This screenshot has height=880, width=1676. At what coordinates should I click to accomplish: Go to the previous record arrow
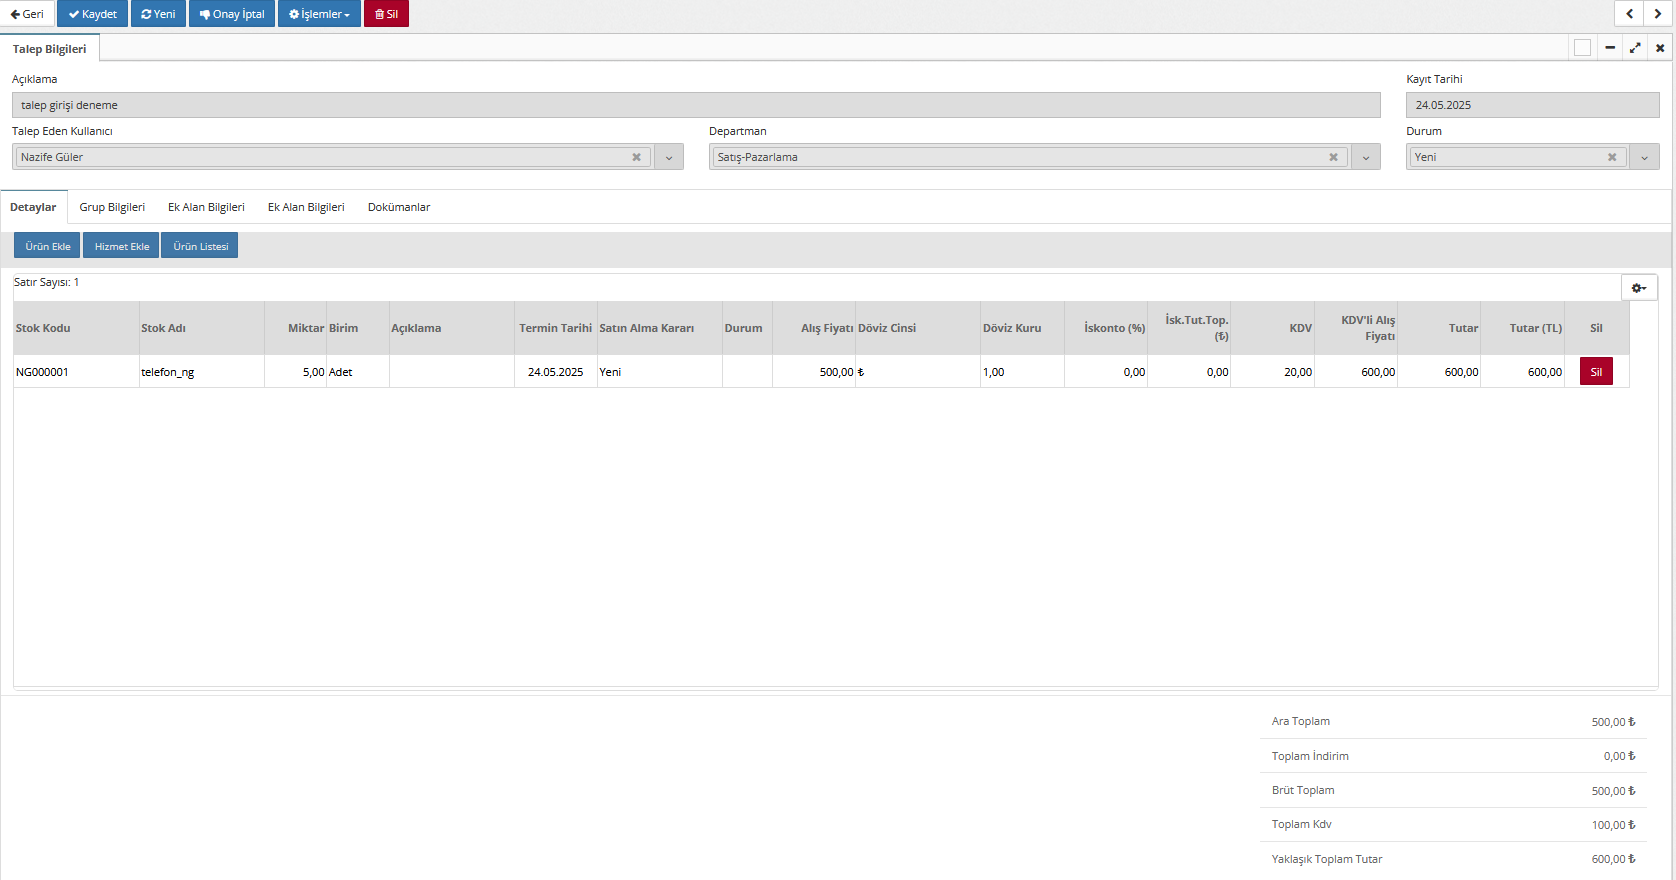click(x=1630, y=14)
